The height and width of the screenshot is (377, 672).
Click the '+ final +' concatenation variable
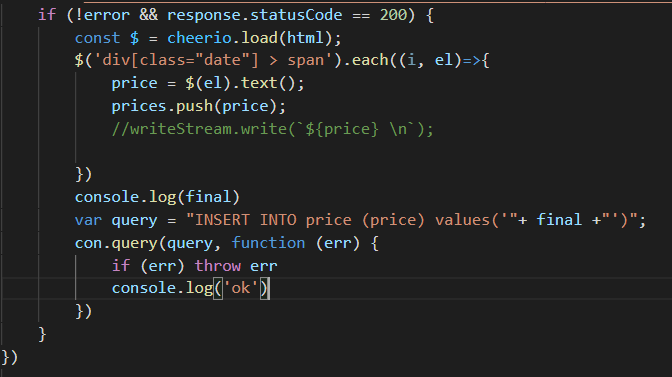pyautogui.click(x=559, y=220)
